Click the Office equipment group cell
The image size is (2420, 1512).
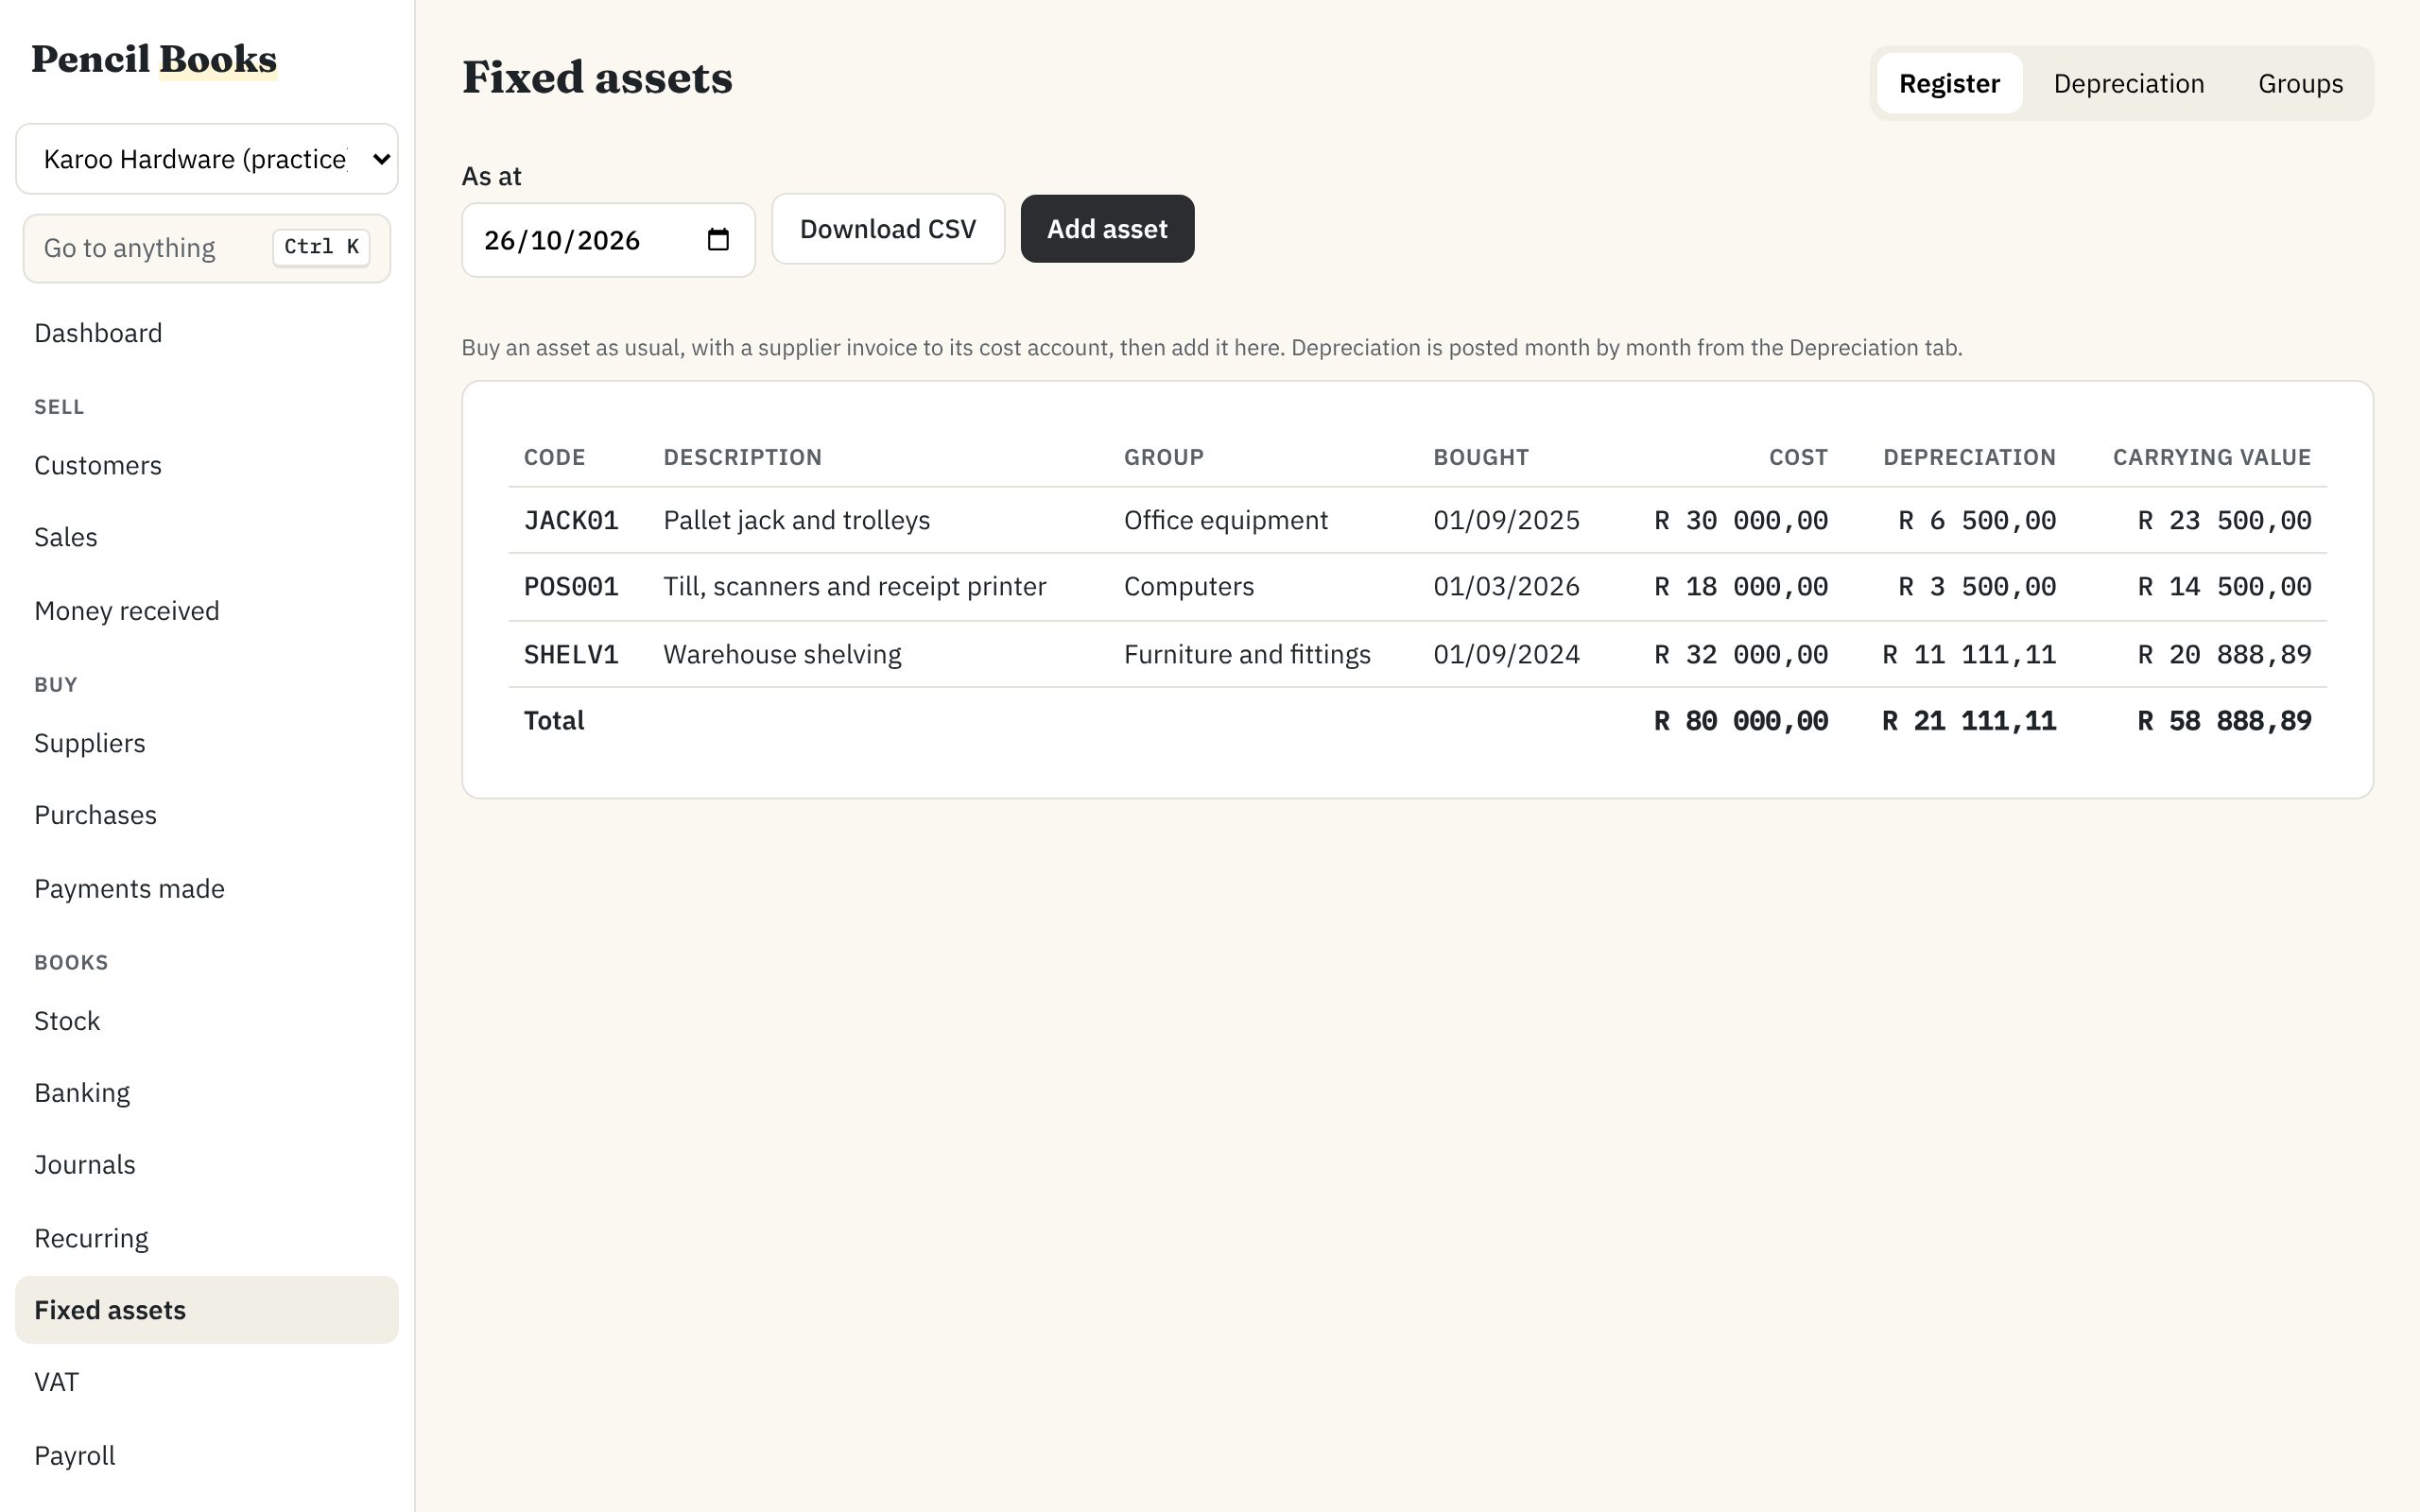tap(1226, 520)
